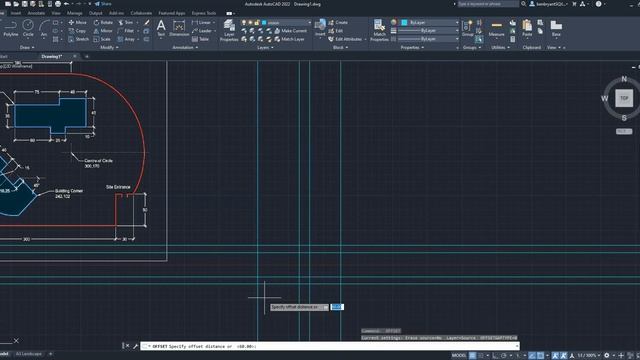Click Match Properties tool
Image resolution: width=640 pixels, height=360 pixels.
pos(379,30)
